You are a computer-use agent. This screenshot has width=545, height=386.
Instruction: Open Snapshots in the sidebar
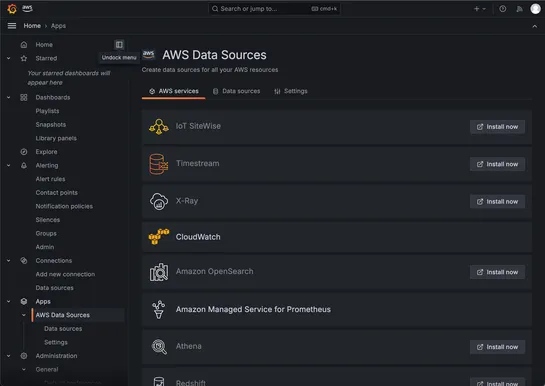[x=51, y=124]
